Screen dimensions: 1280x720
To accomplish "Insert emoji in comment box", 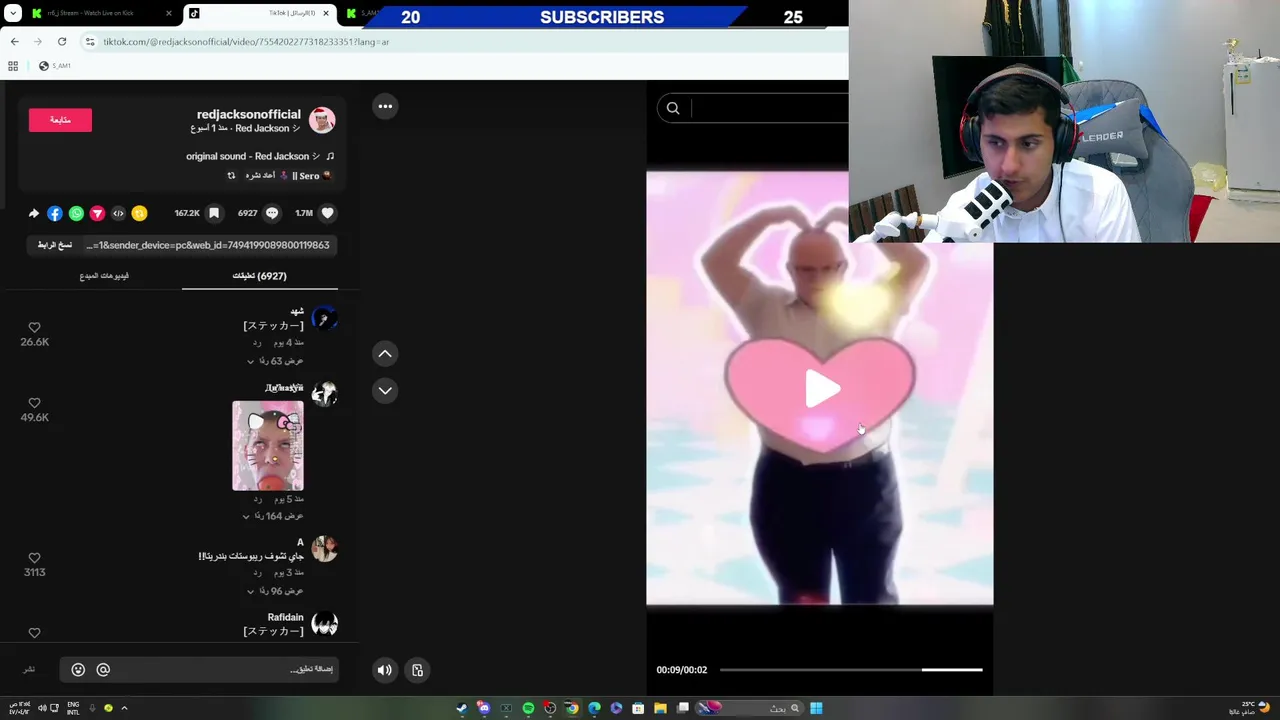I will (78, 670).
